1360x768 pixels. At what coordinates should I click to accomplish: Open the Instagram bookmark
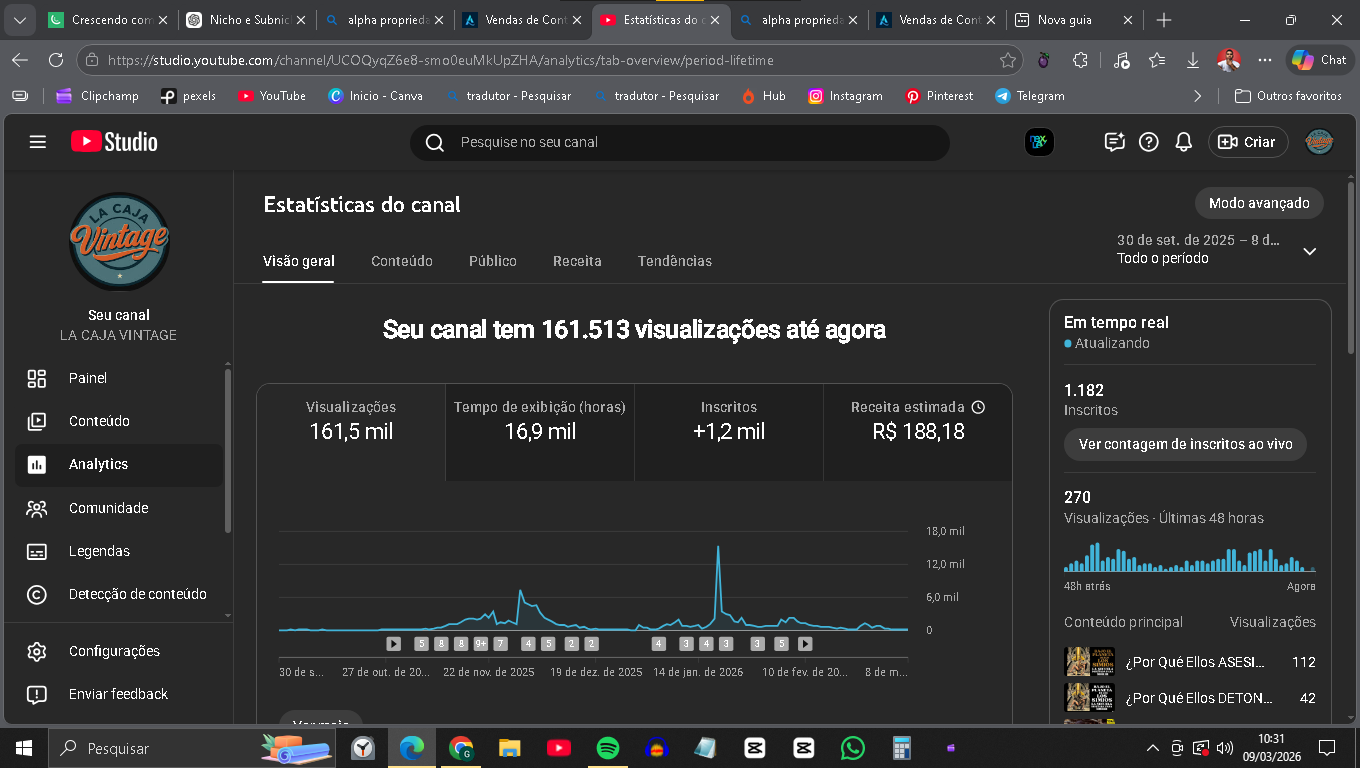(x=844, y=96)
